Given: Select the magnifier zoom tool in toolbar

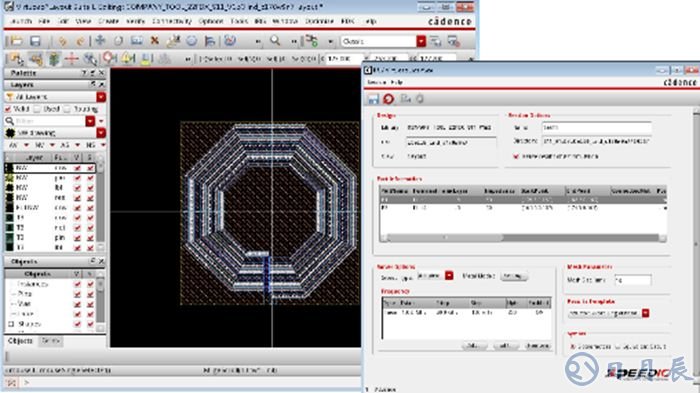Looking at the screenshot, I should [x=275, y=41].
